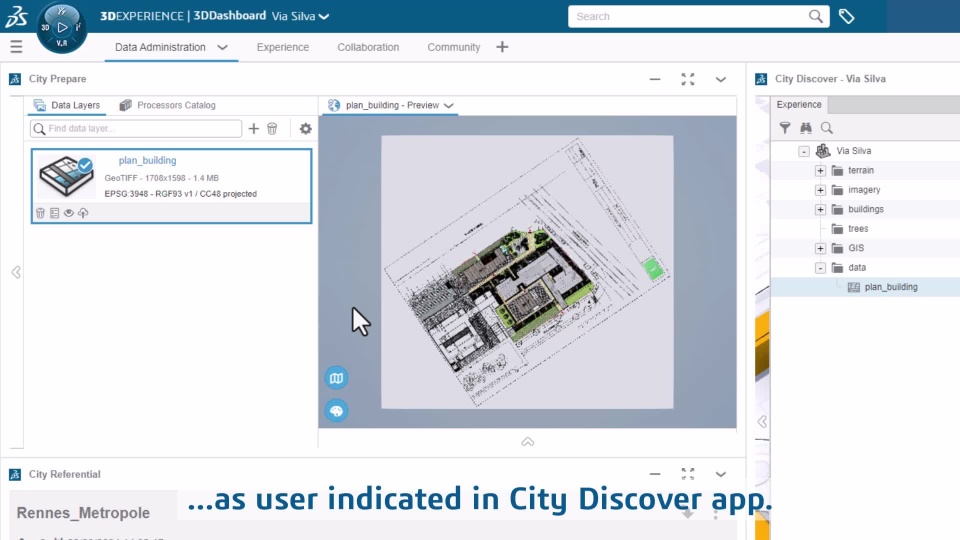Maximize the City Referential widget
The image size is (960, 540).
coord(688,474)
